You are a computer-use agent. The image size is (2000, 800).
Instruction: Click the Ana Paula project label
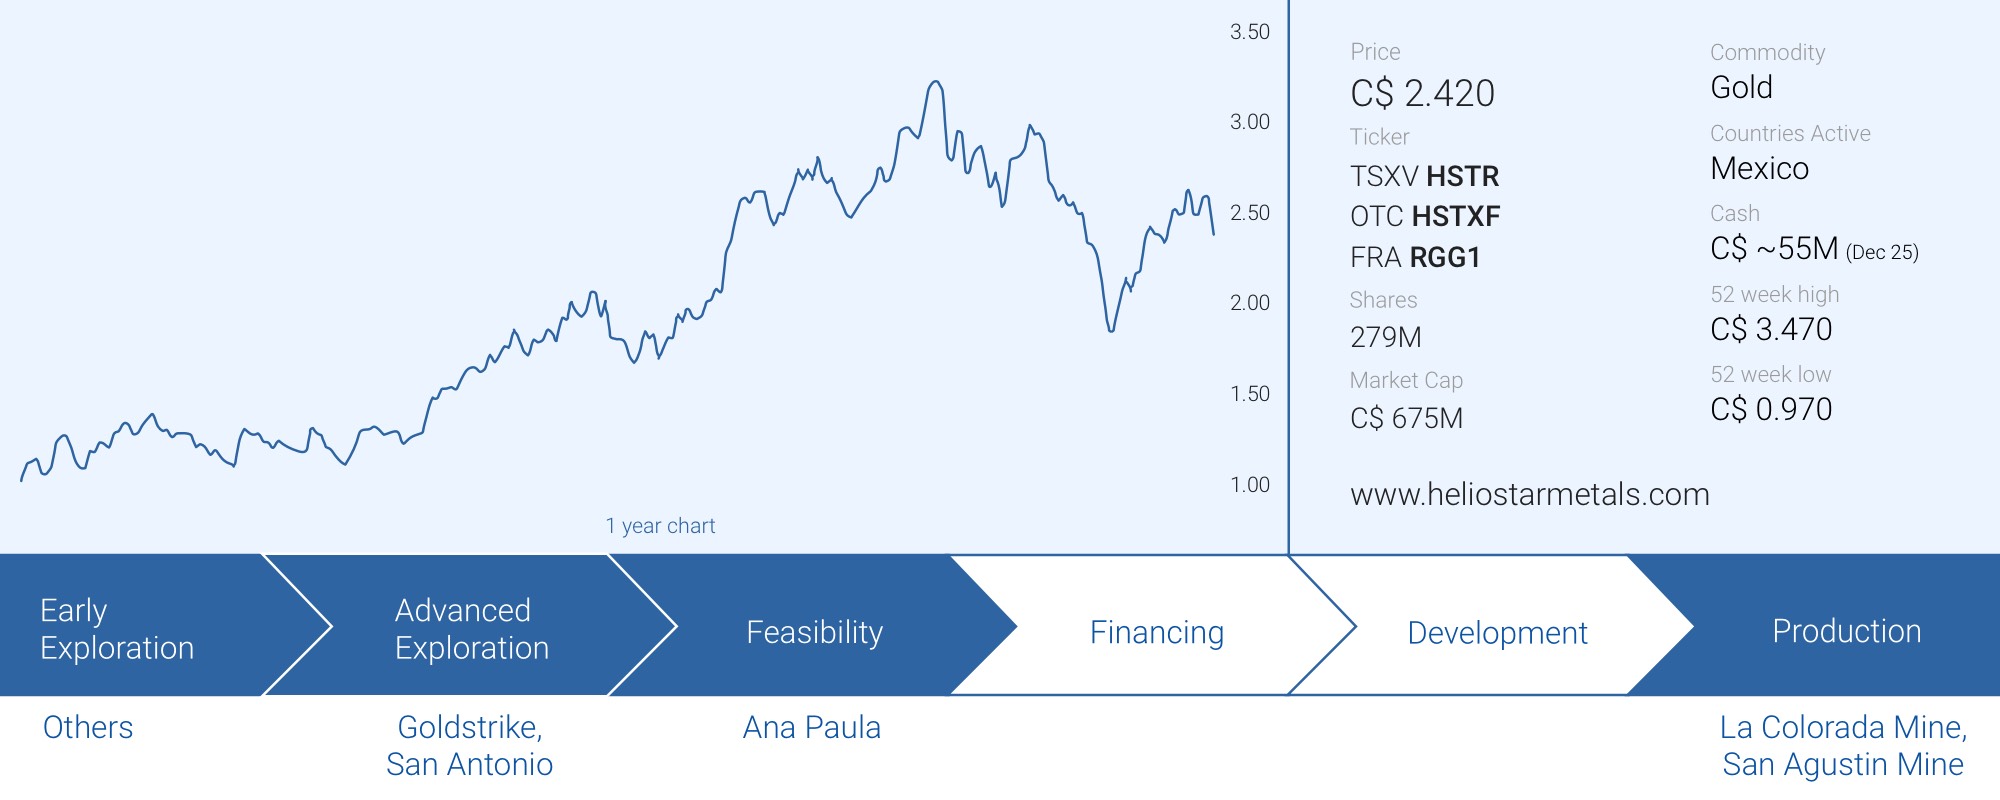coord(811,727)
